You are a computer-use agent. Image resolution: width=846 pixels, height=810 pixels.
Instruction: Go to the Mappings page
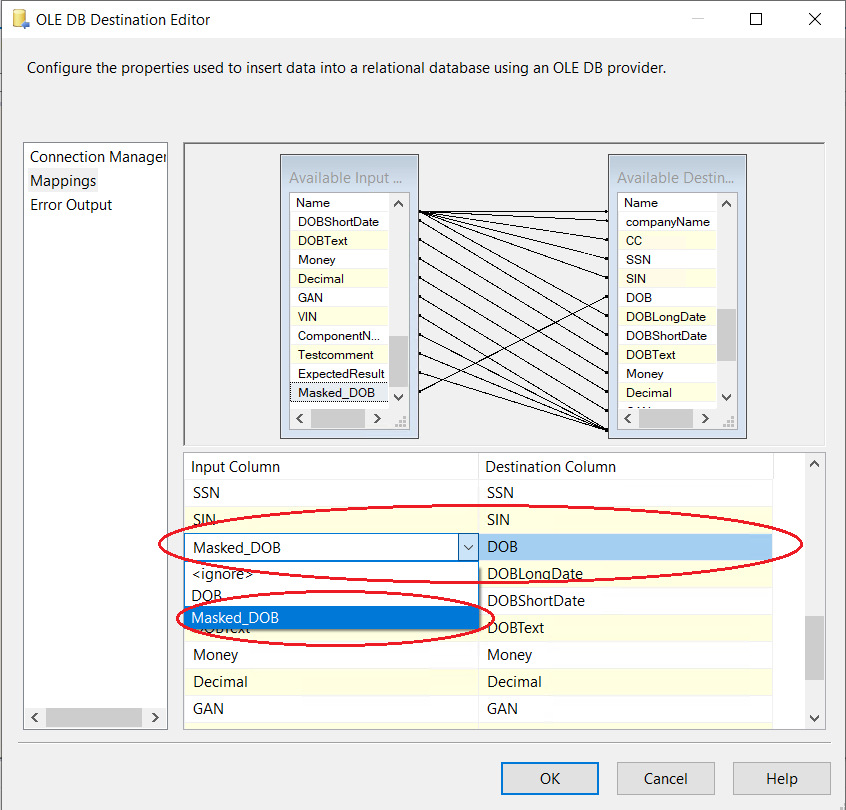63,181
